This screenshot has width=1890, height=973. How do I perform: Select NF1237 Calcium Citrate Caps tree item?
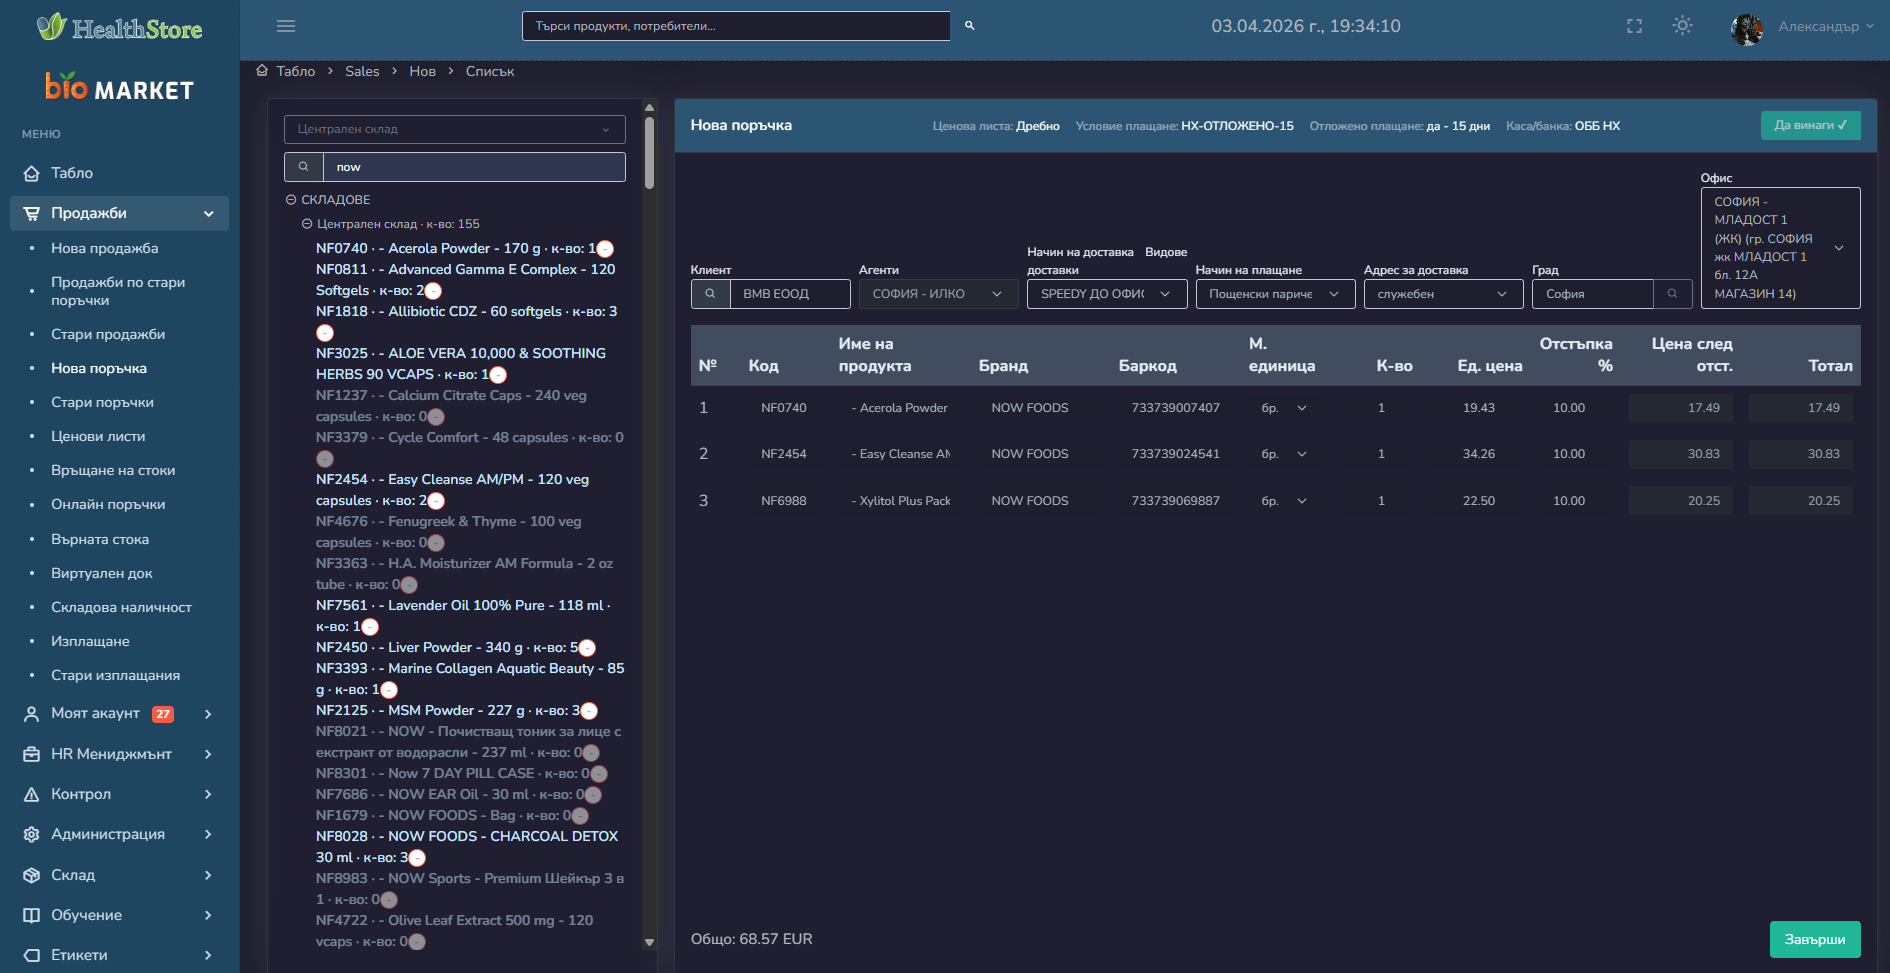tap(451, 406)
